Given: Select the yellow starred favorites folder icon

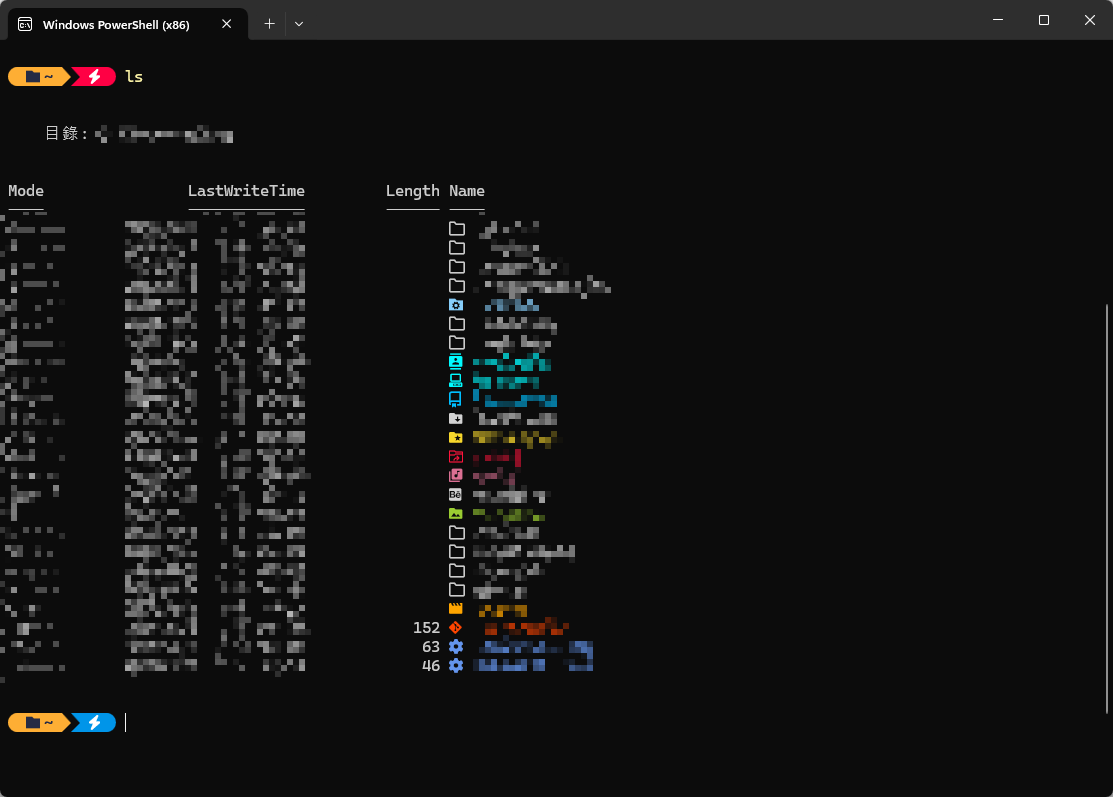Looking at the screenshot, I should click(x=456, y=437).
